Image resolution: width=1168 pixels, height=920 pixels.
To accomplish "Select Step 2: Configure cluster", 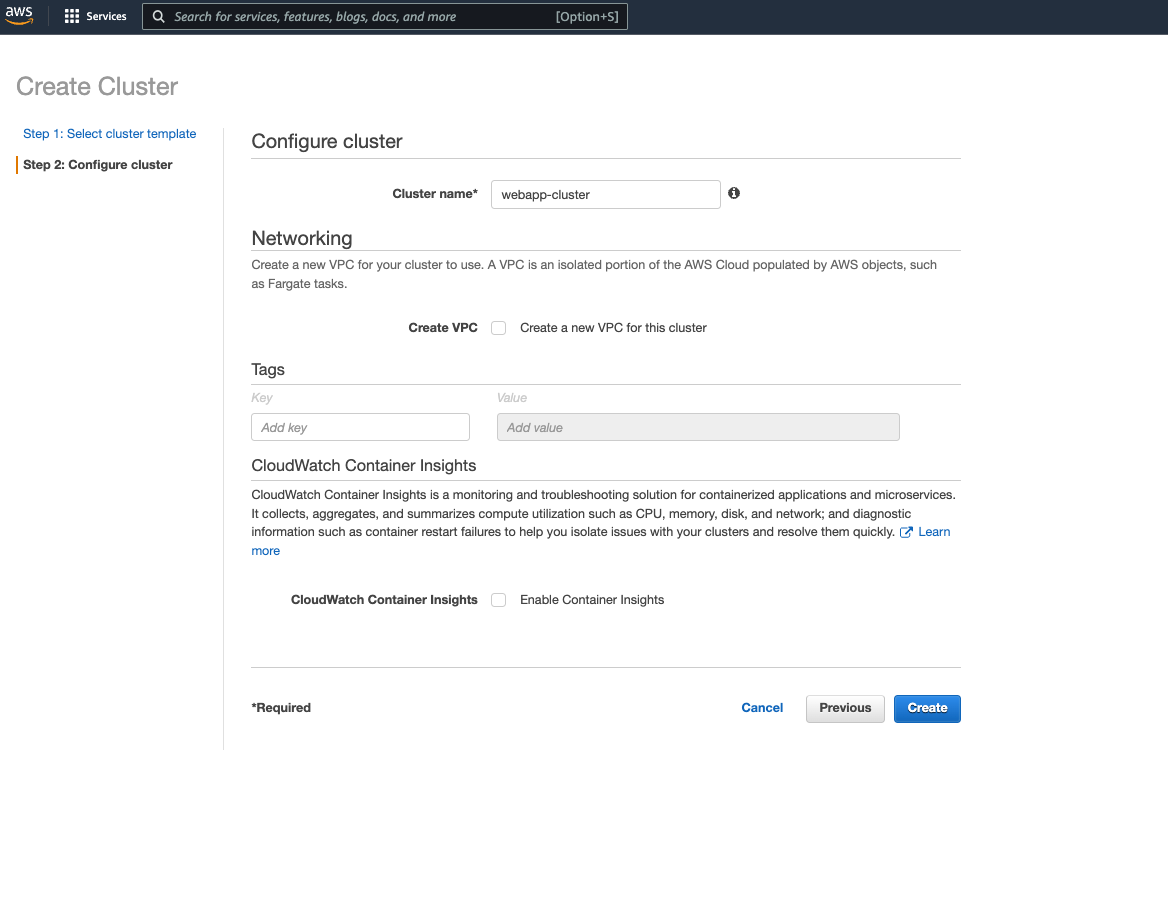I will click(x=97, y=164).
